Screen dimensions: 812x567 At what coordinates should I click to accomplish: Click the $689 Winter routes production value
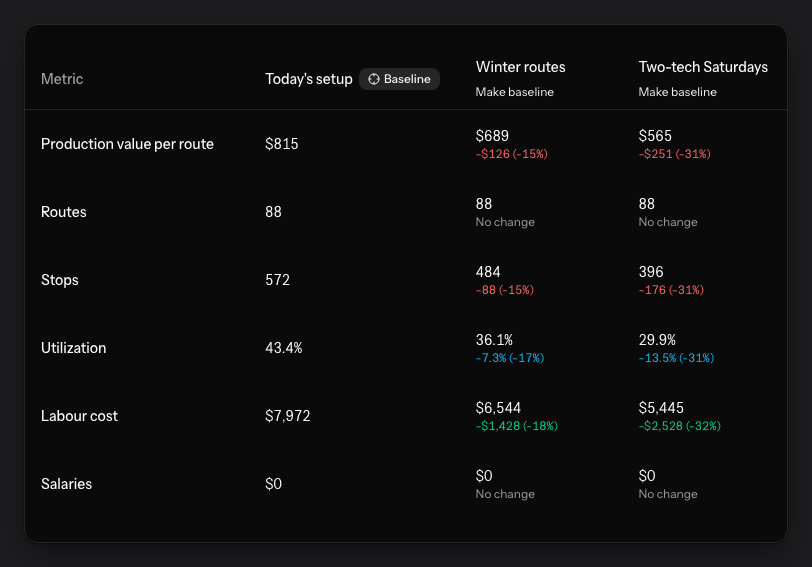tap(492, 136)
